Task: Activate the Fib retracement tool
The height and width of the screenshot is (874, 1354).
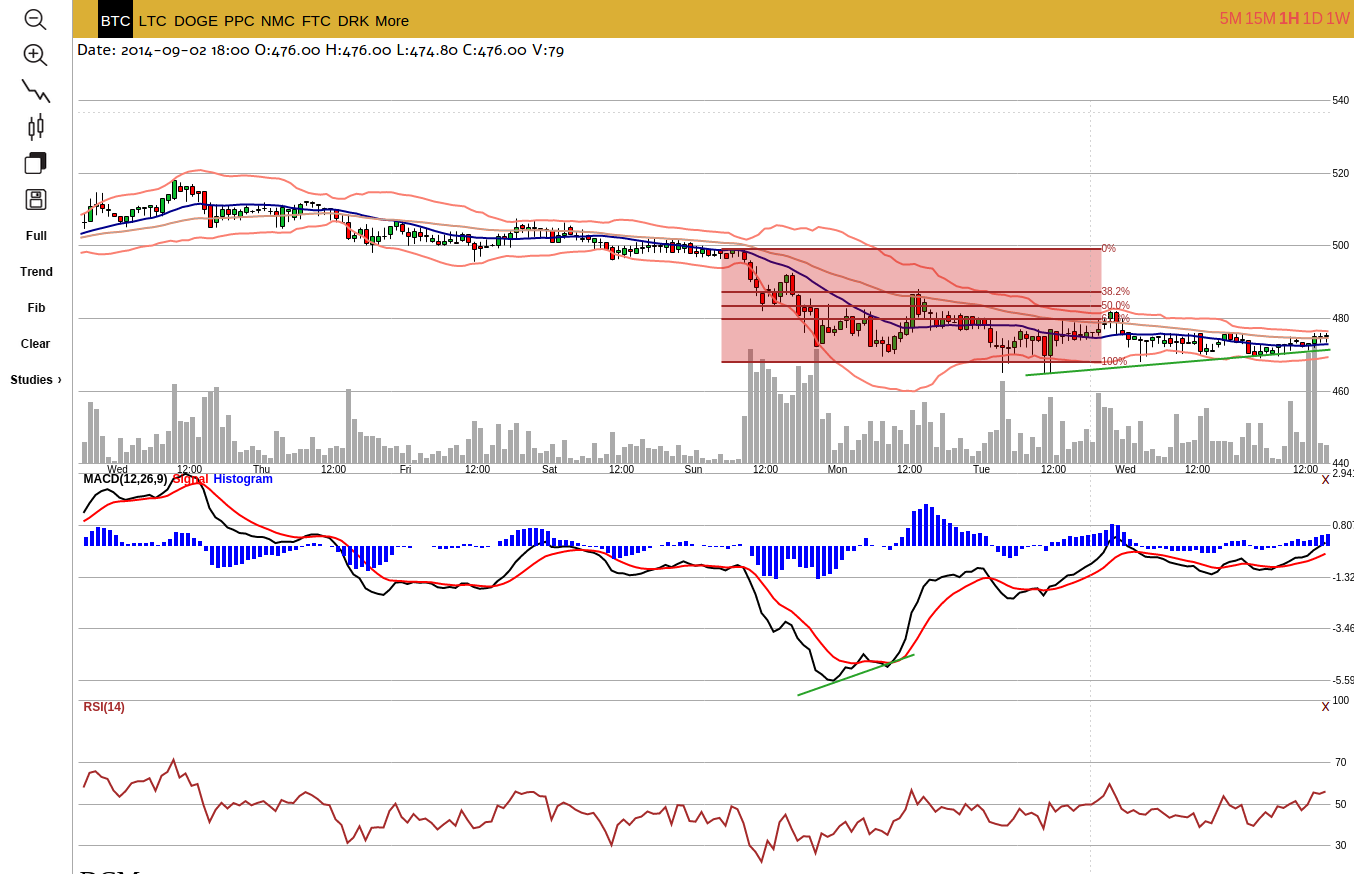Action: pyautogui.click(x=36, y=308)
